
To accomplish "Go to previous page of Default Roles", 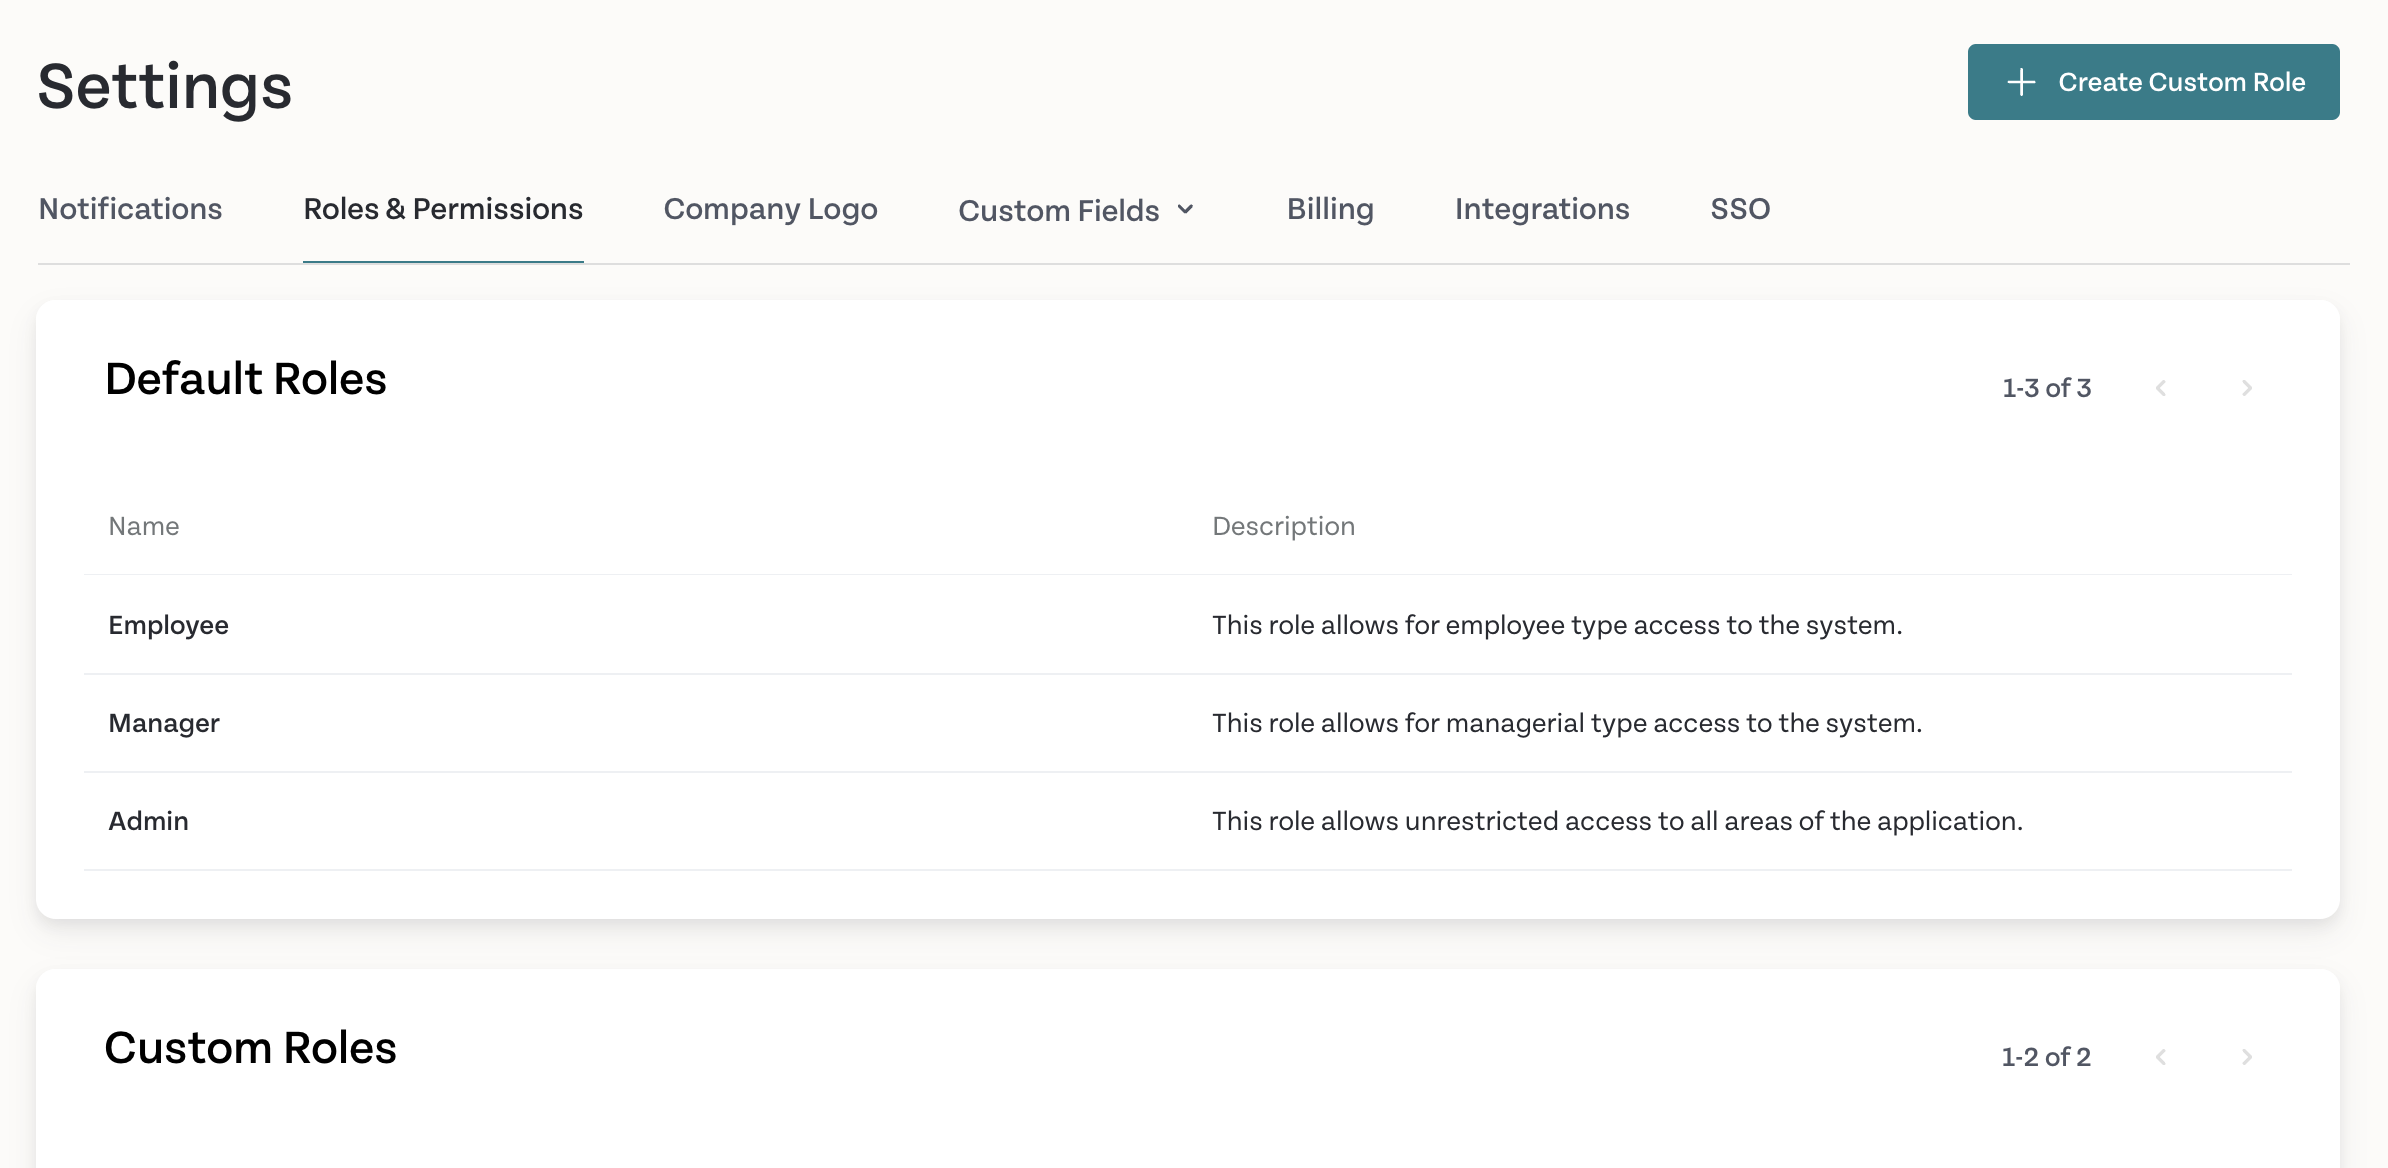I will [2161, 388].
